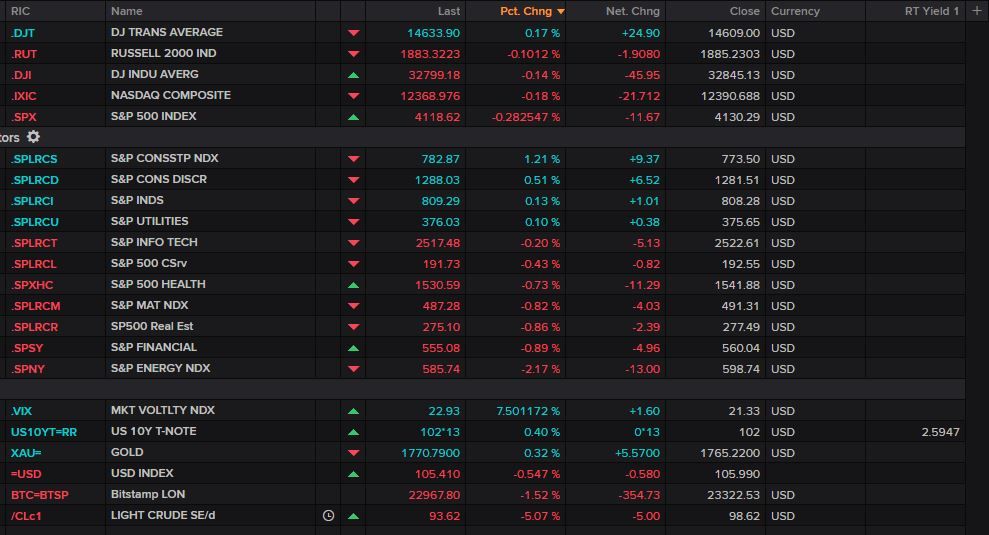Click the down arrow indicator for S&P INFO TECH

(x=353, y=243)
